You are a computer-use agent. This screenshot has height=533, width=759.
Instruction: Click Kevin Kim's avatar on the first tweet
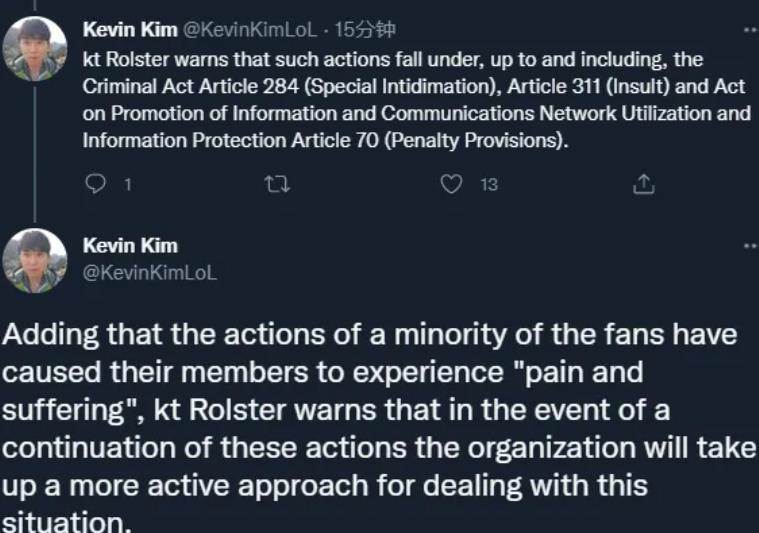click(x=35, y=50)
